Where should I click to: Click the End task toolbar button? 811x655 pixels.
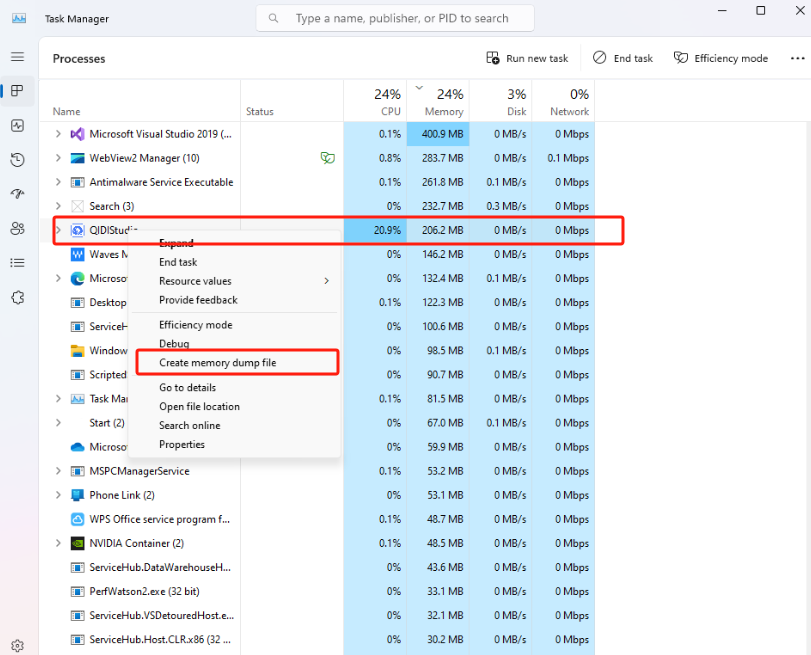point(622,58)
